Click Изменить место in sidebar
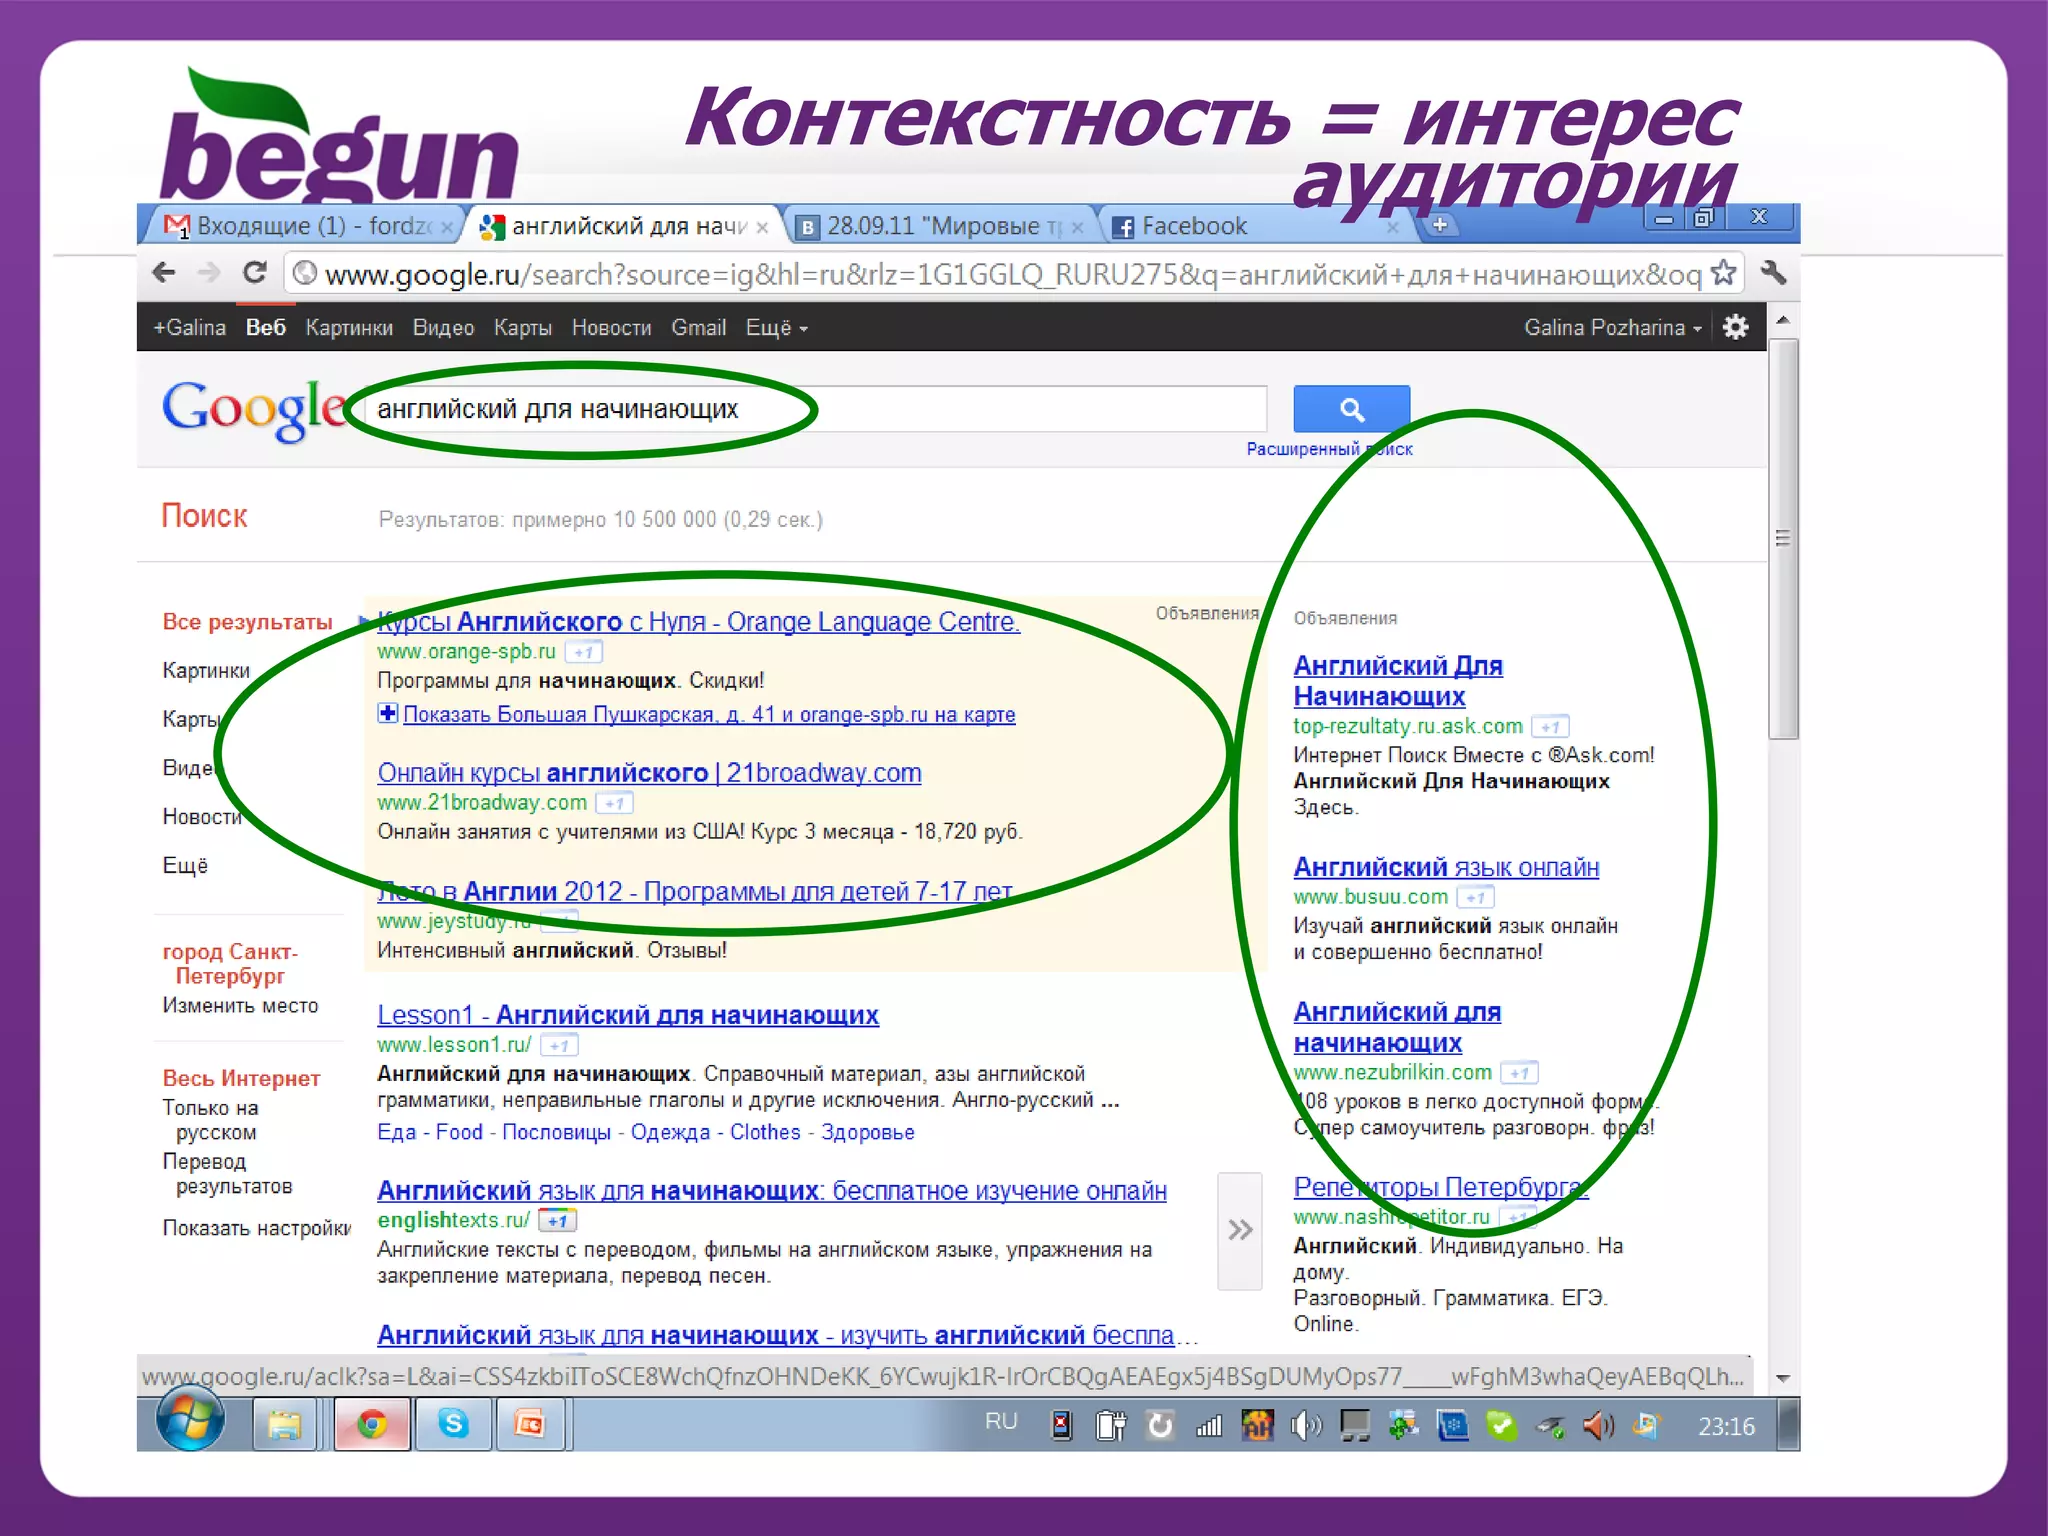The height and width of the screenshot is (1536, 2048). click(240, 1005)
